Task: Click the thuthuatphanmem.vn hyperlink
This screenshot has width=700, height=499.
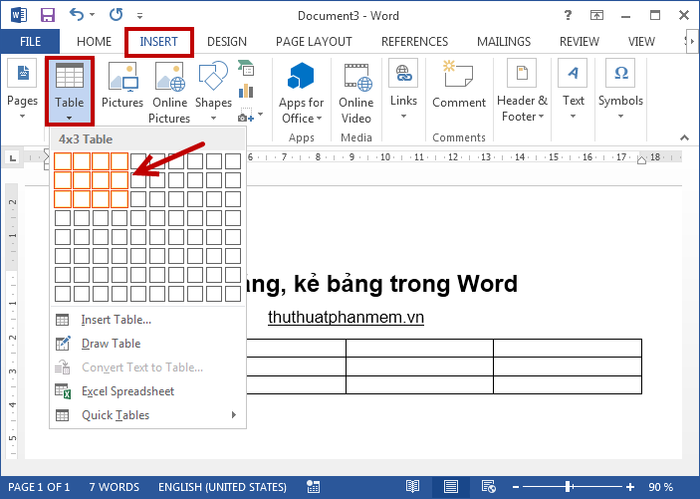Action: click(346, 317)
